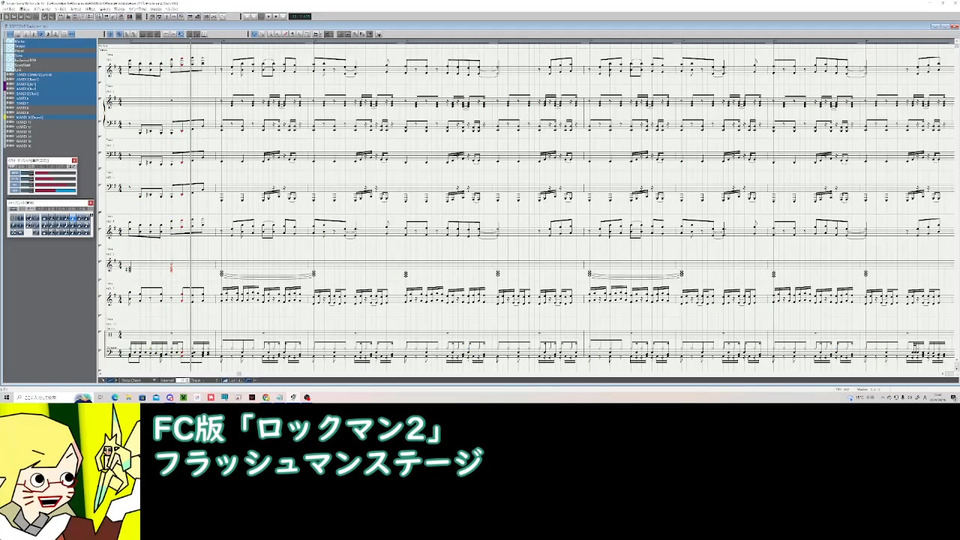Screen dimensions: 960x540
Task: Click the first icon on main toolbar
Action: (x=7, y=17)
